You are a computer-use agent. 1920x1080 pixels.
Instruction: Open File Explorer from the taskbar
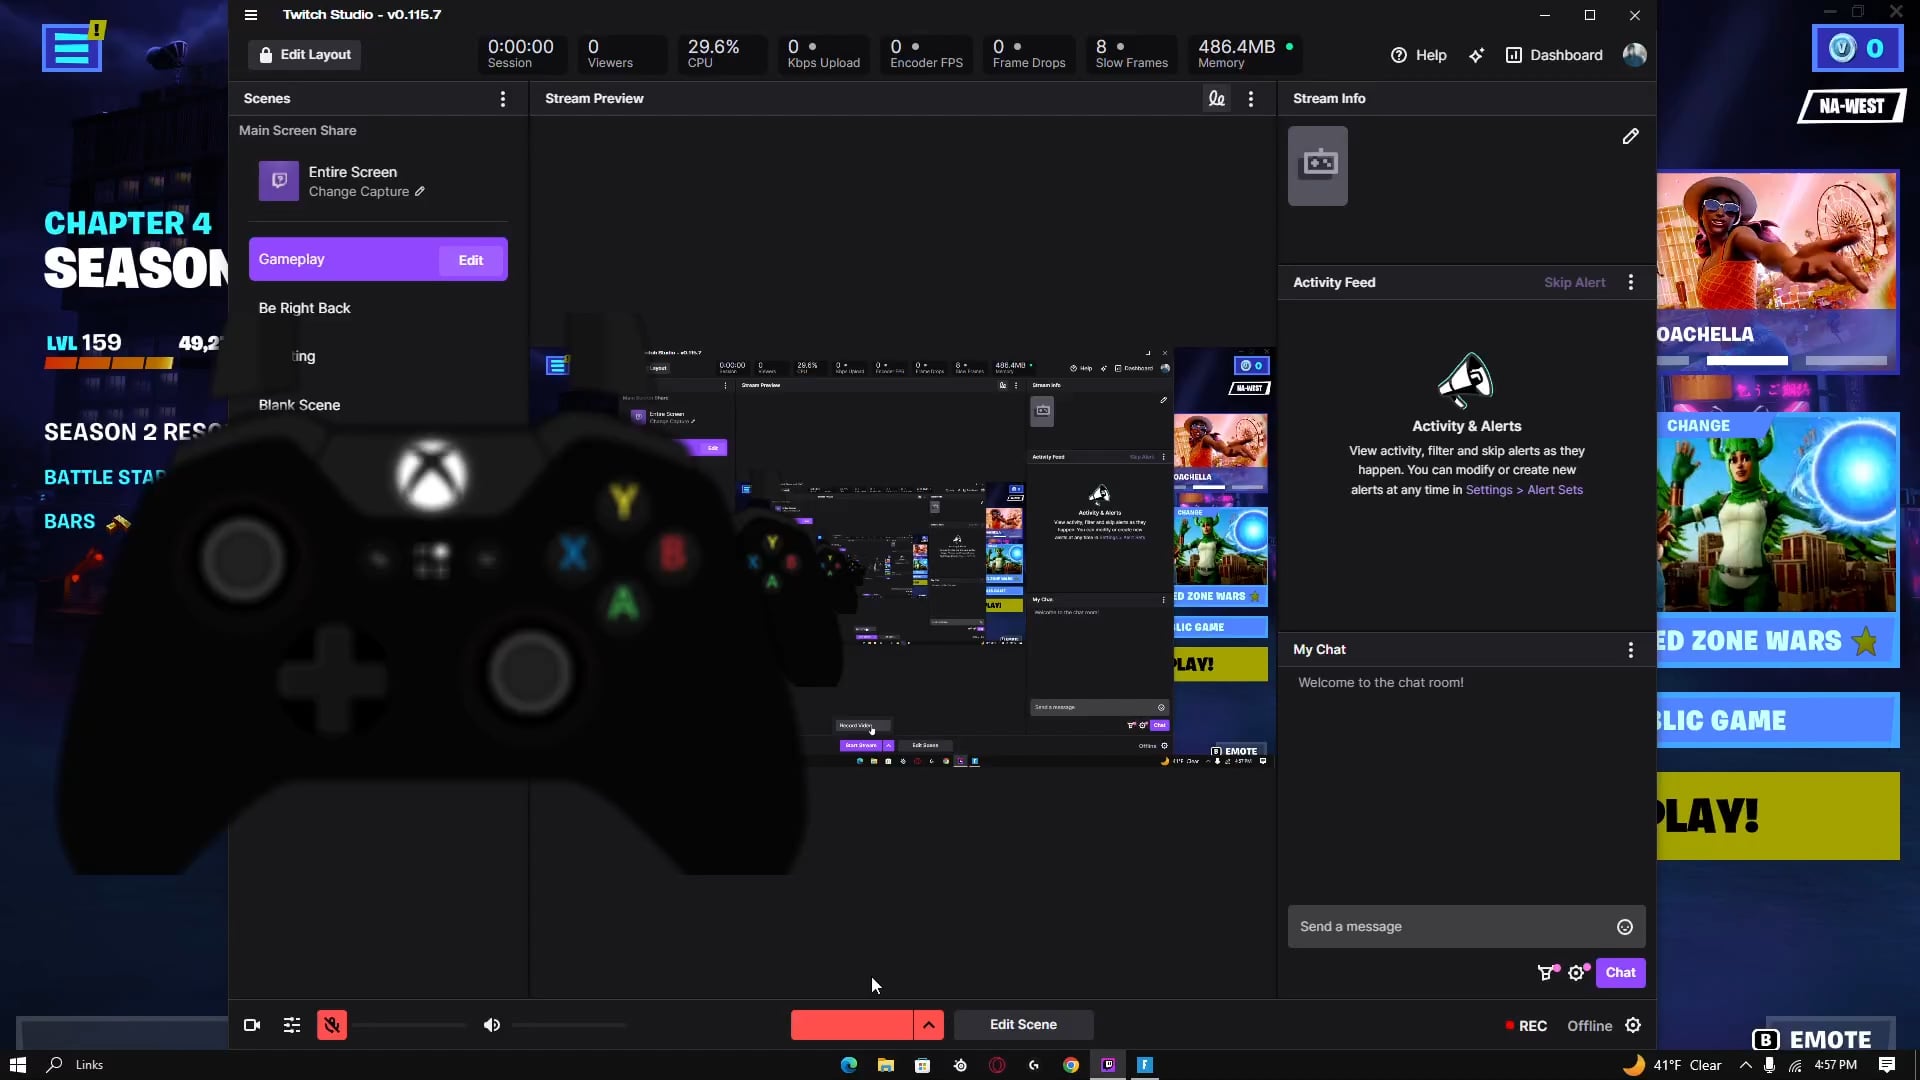(x=886, y=1065)
